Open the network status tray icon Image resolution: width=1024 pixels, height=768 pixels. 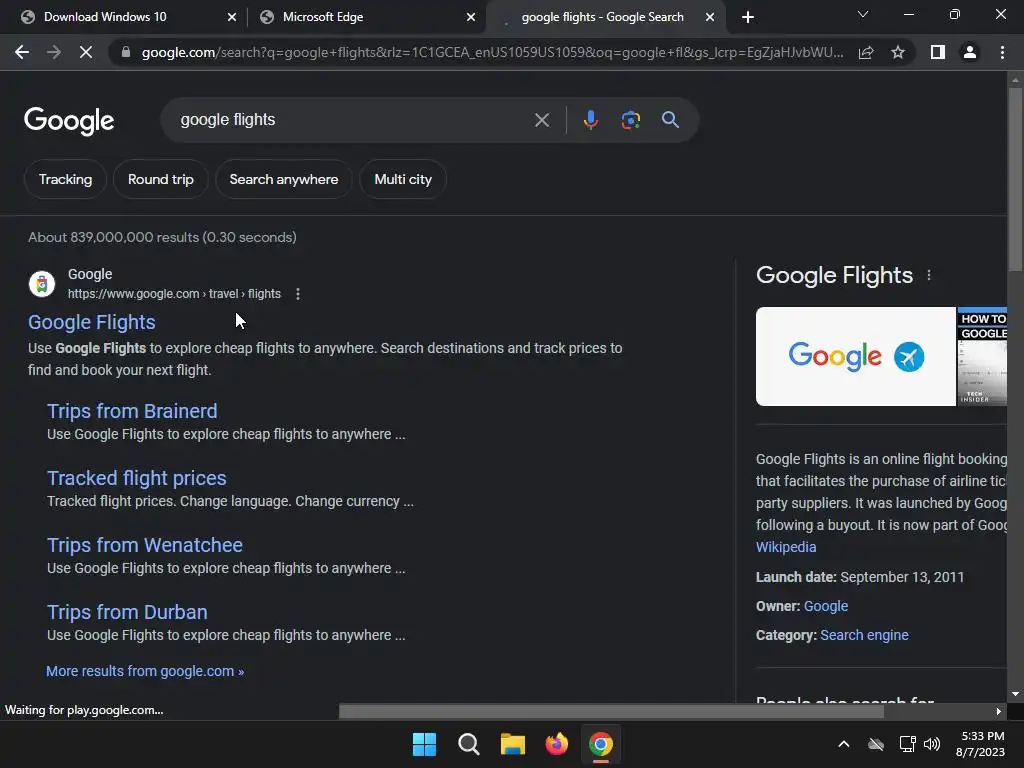907,744
